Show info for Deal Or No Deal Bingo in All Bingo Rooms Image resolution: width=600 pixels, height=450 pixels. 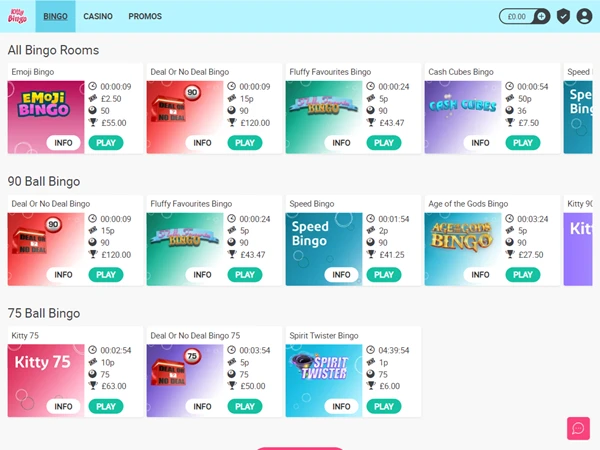[x=202, y=143]
